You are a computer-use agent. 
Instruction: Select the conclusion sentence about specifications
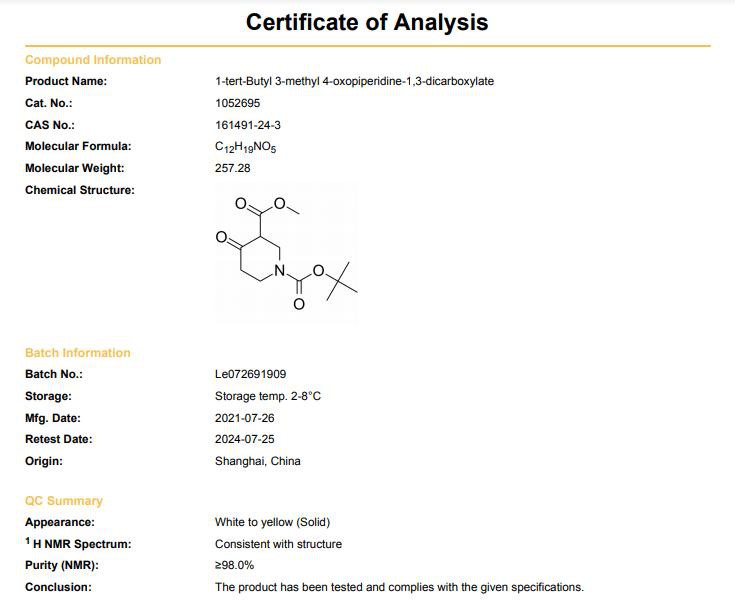click(x=399, y=587)
